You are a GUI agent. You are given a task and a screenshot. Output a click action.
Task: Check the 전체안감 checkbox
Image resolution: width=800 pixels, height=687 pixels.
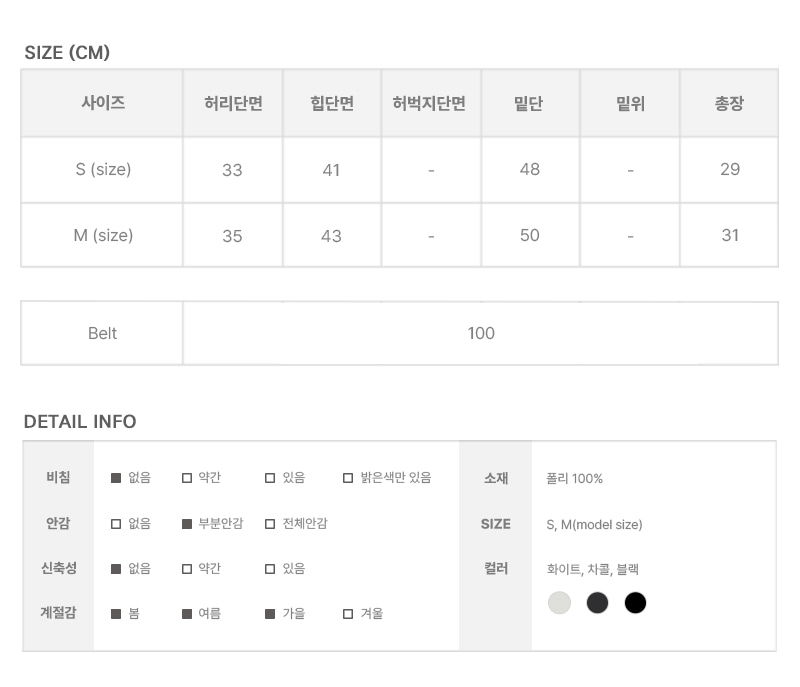pyautogui.click(x=270, y=524)
